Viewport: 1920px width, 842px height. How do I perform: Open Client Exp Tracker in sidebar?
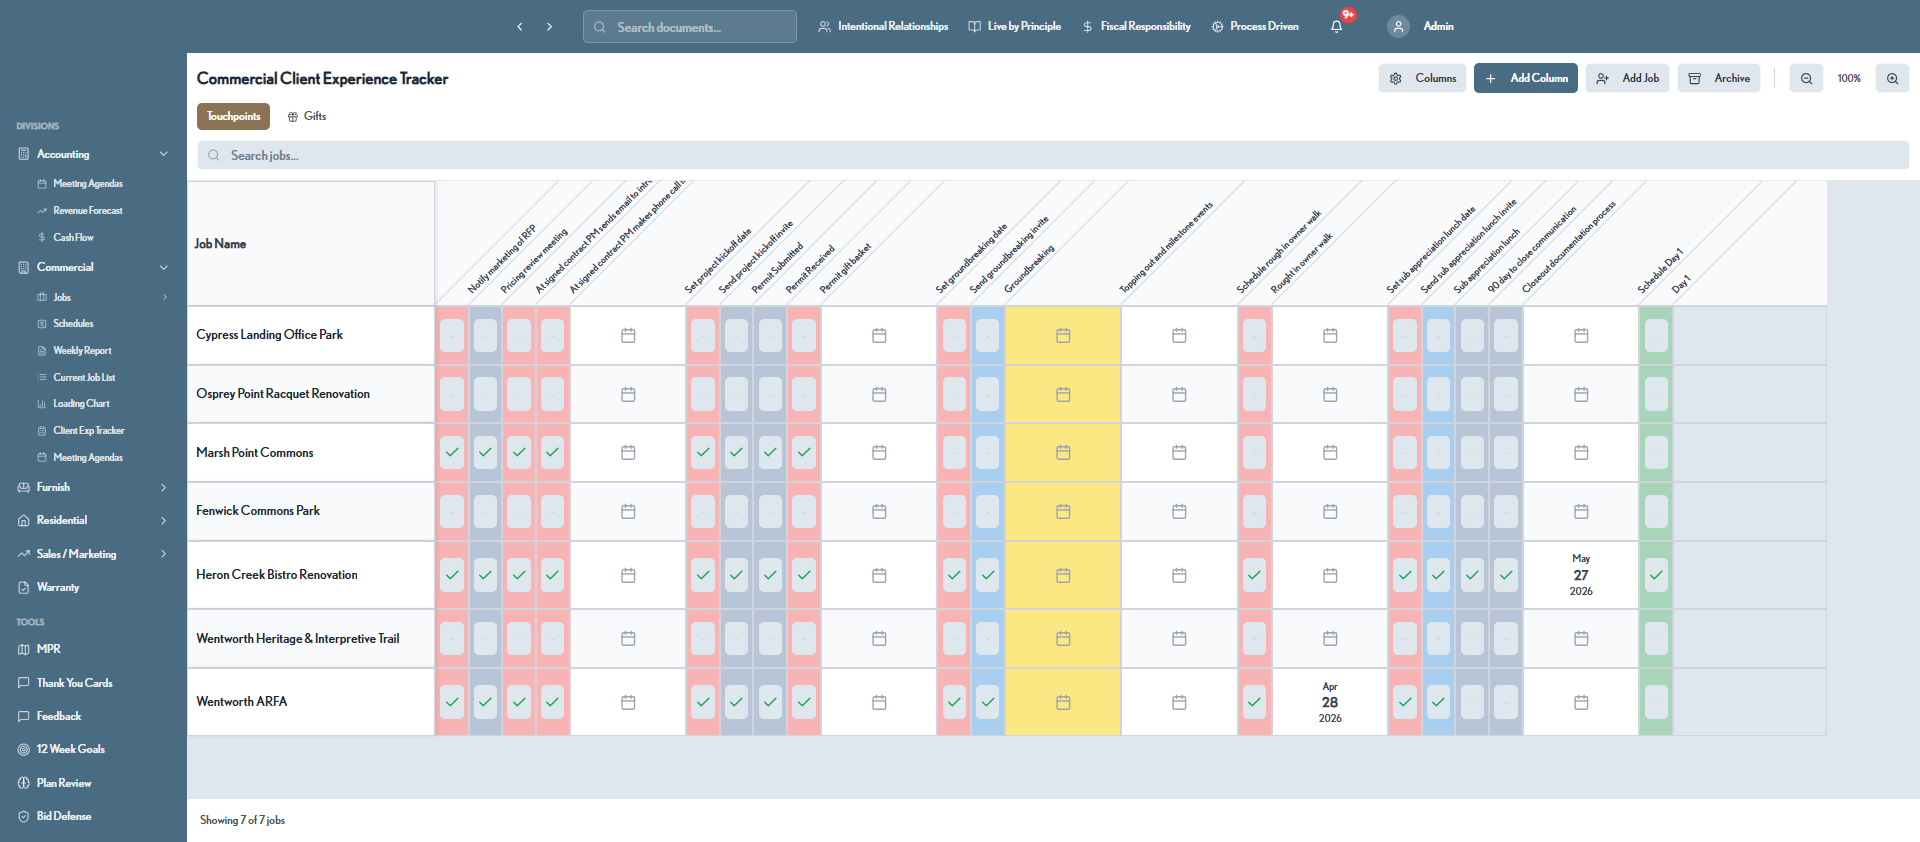click(x=88, y=431)
